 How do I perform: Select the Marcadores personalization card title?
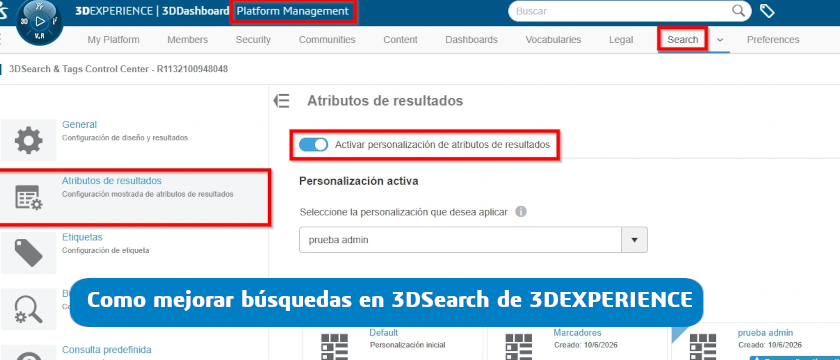coord(577,333)
